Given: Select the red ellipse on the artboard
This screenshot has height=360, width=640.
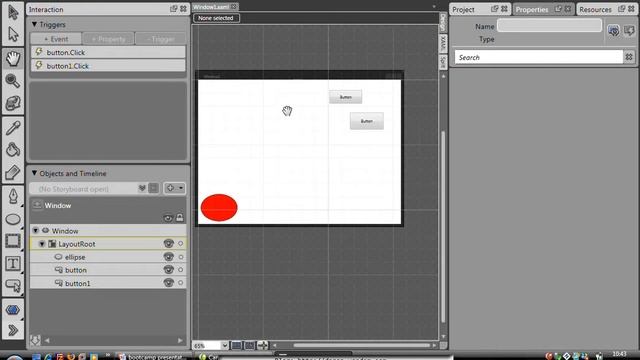Looking at the screenshot, I should 219,207.
